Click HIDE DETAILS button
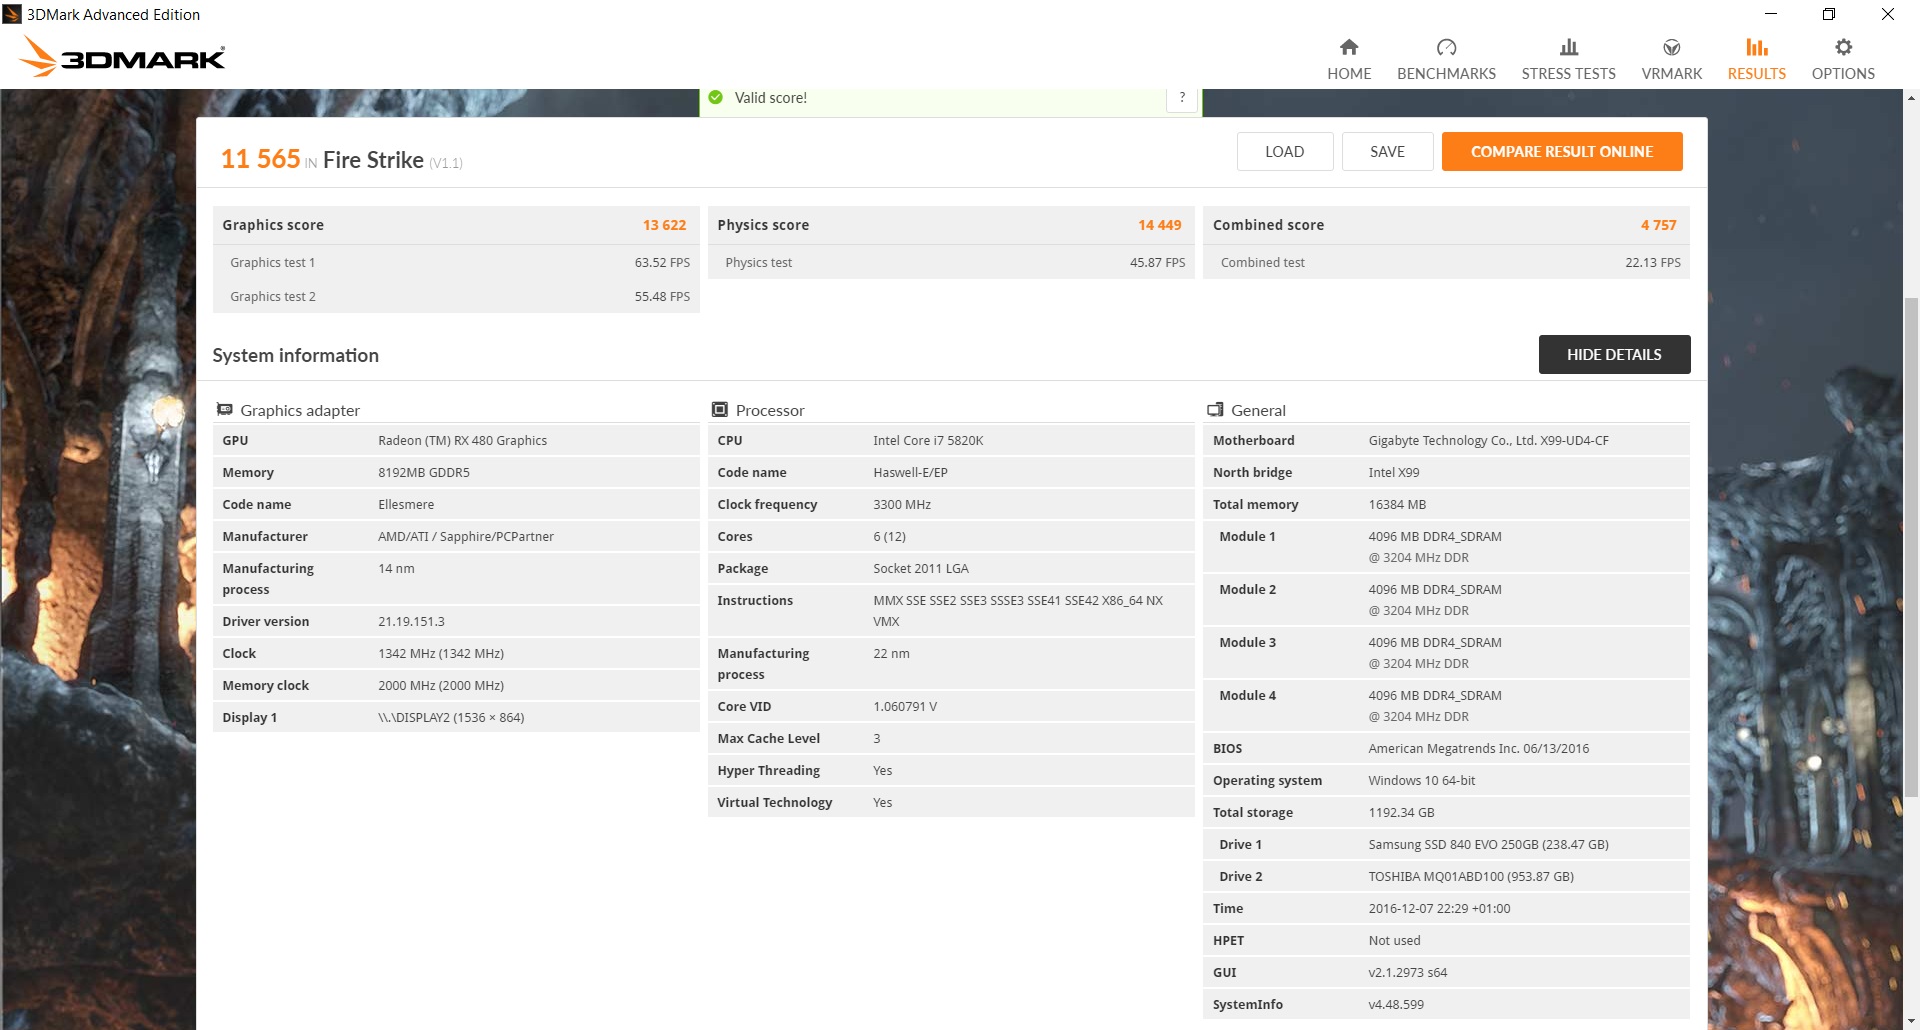Viewport: 1920px width, 1030px height. [1614, 355]
